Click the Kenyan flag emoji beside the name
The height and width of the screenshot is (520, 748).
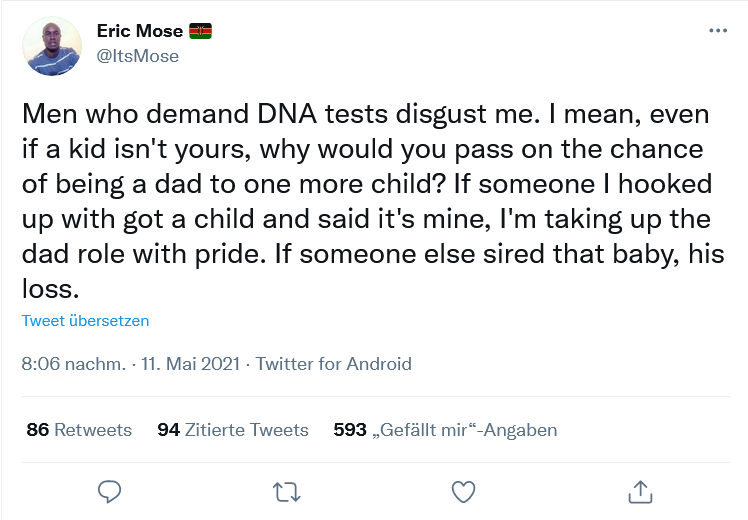click(x=200, y=31)
